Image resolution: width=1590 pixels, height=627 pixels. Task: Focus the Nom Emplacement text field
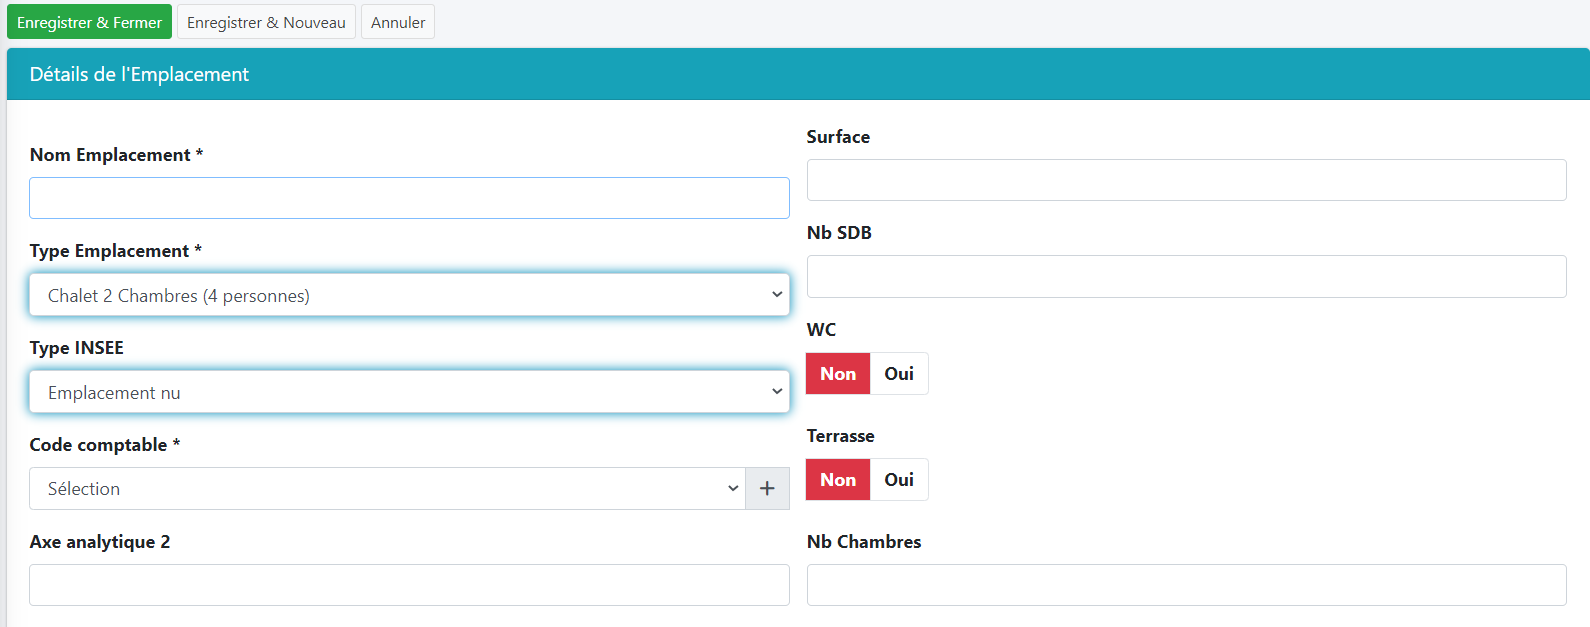(409, 198)
